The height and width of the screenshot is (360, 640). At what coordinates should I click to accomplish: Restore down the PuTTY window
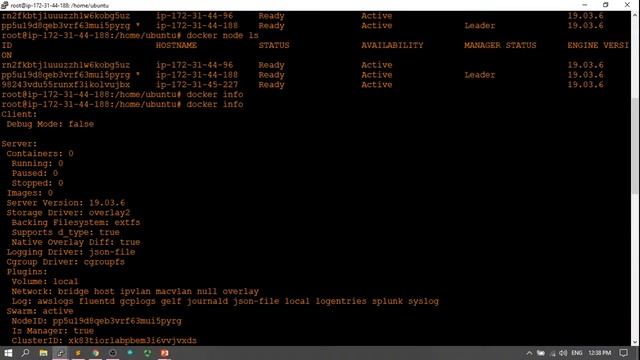click(606, 5)
